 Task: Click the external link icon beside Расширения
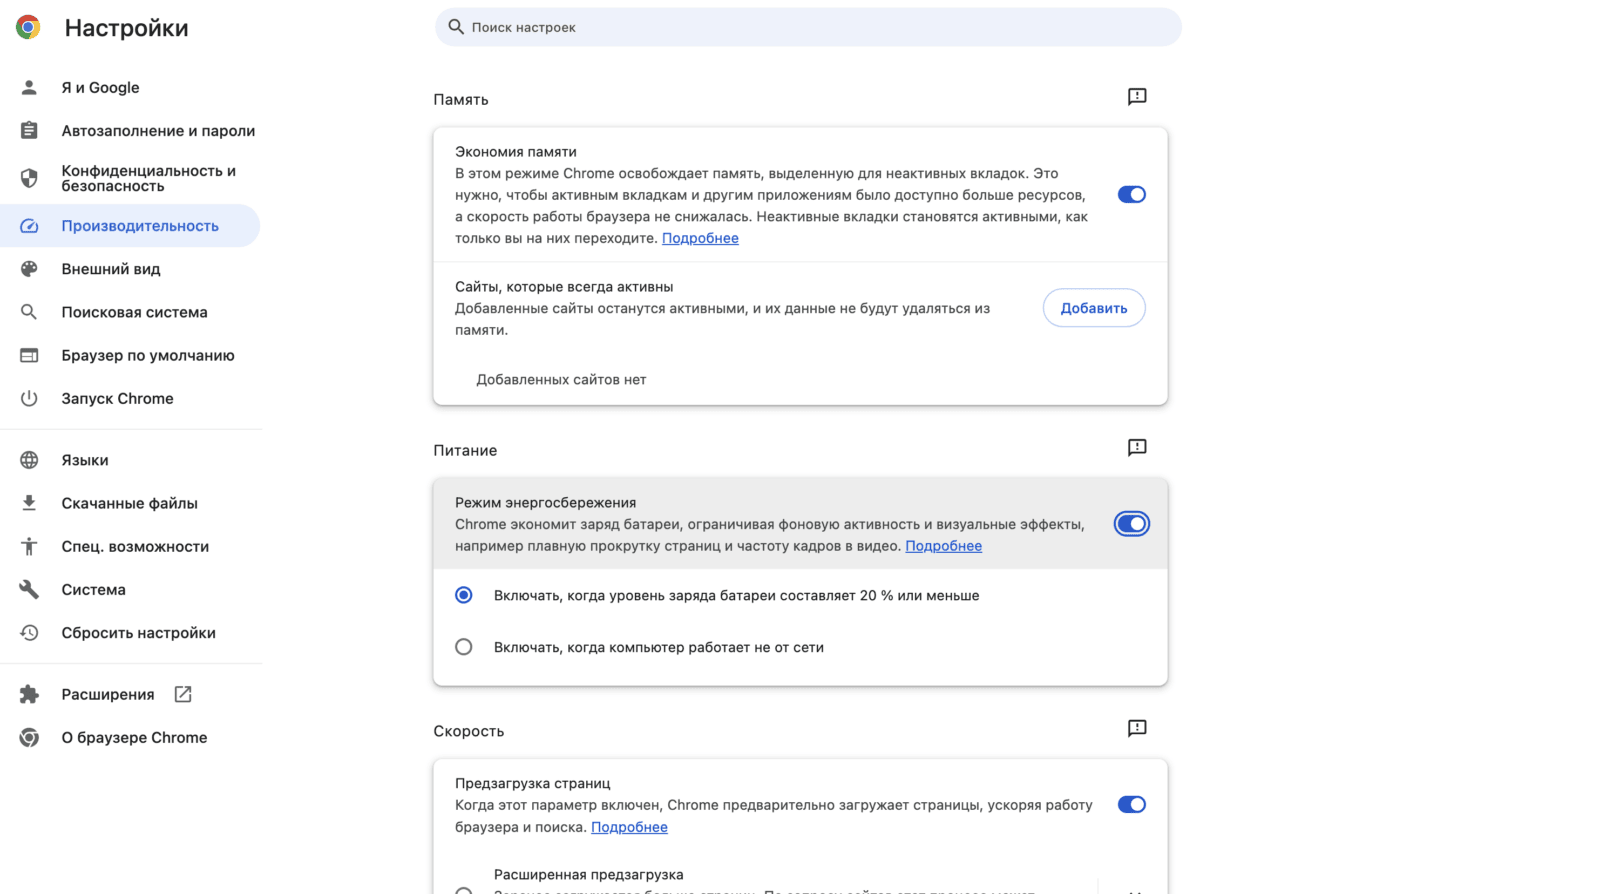click(183, 694)
